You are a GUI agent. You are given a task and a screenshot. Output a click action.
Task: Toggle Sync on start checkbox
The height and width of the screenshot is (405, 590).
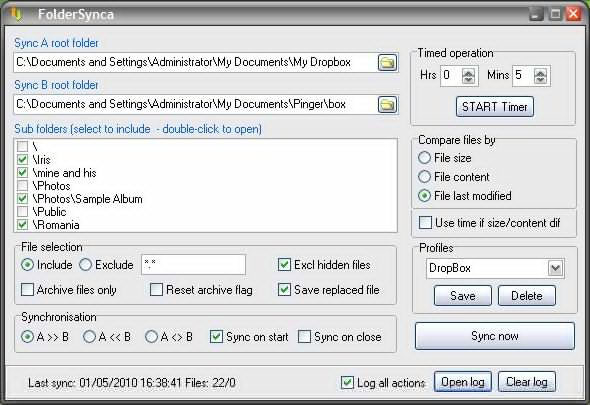click(216, 336)
